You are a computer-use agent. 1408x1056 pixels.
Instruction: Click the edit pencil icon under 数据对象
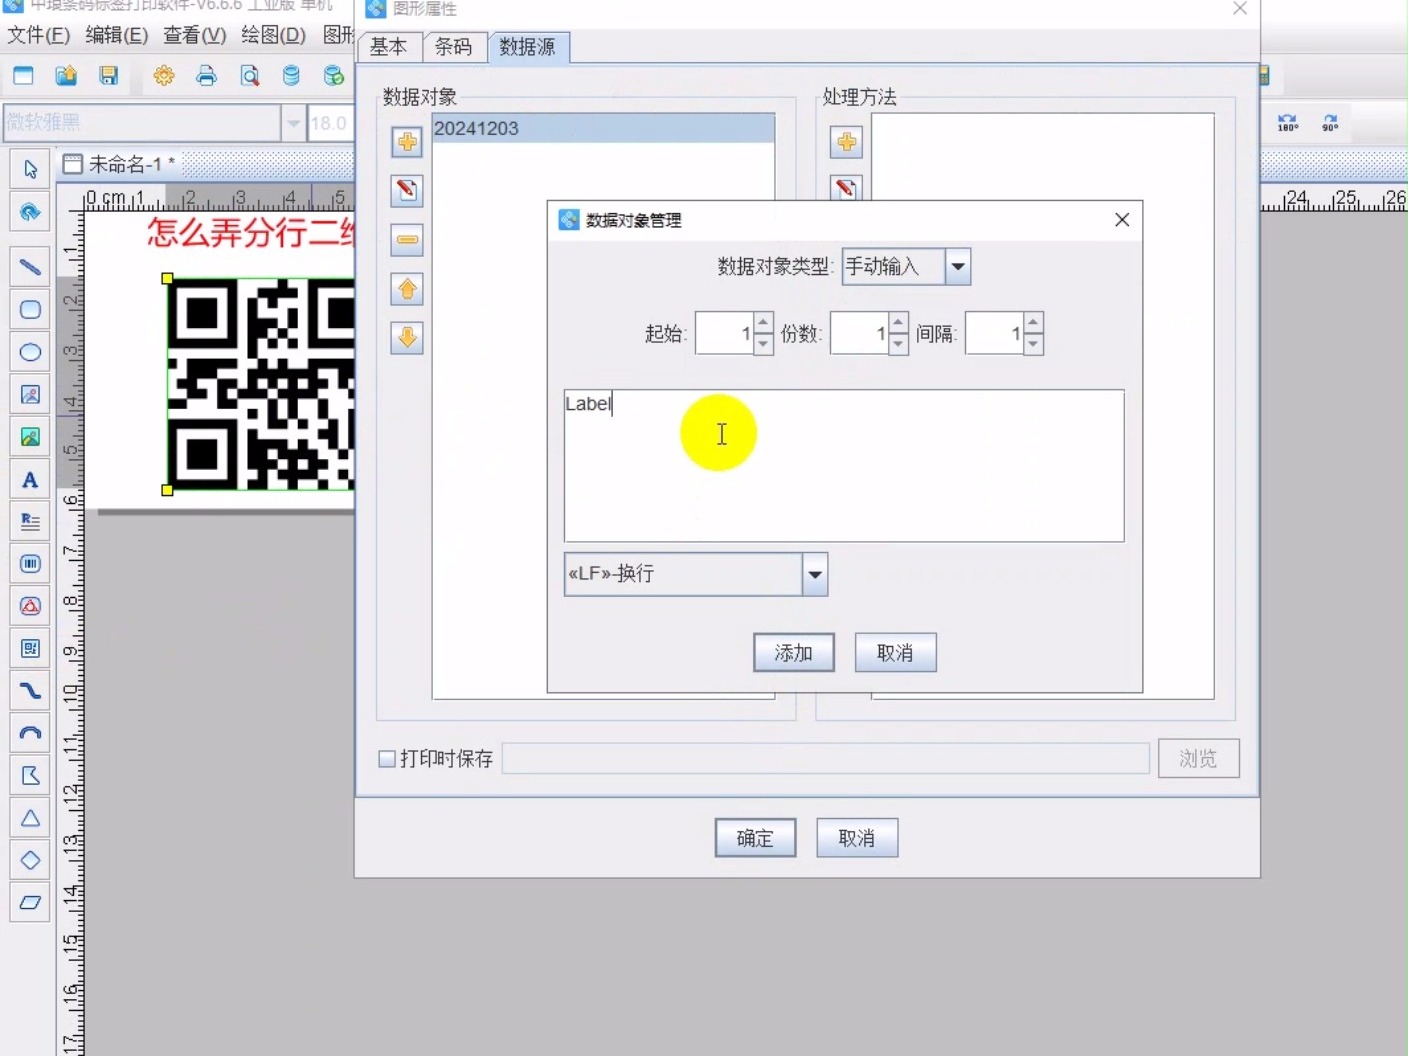pos(407,191)
